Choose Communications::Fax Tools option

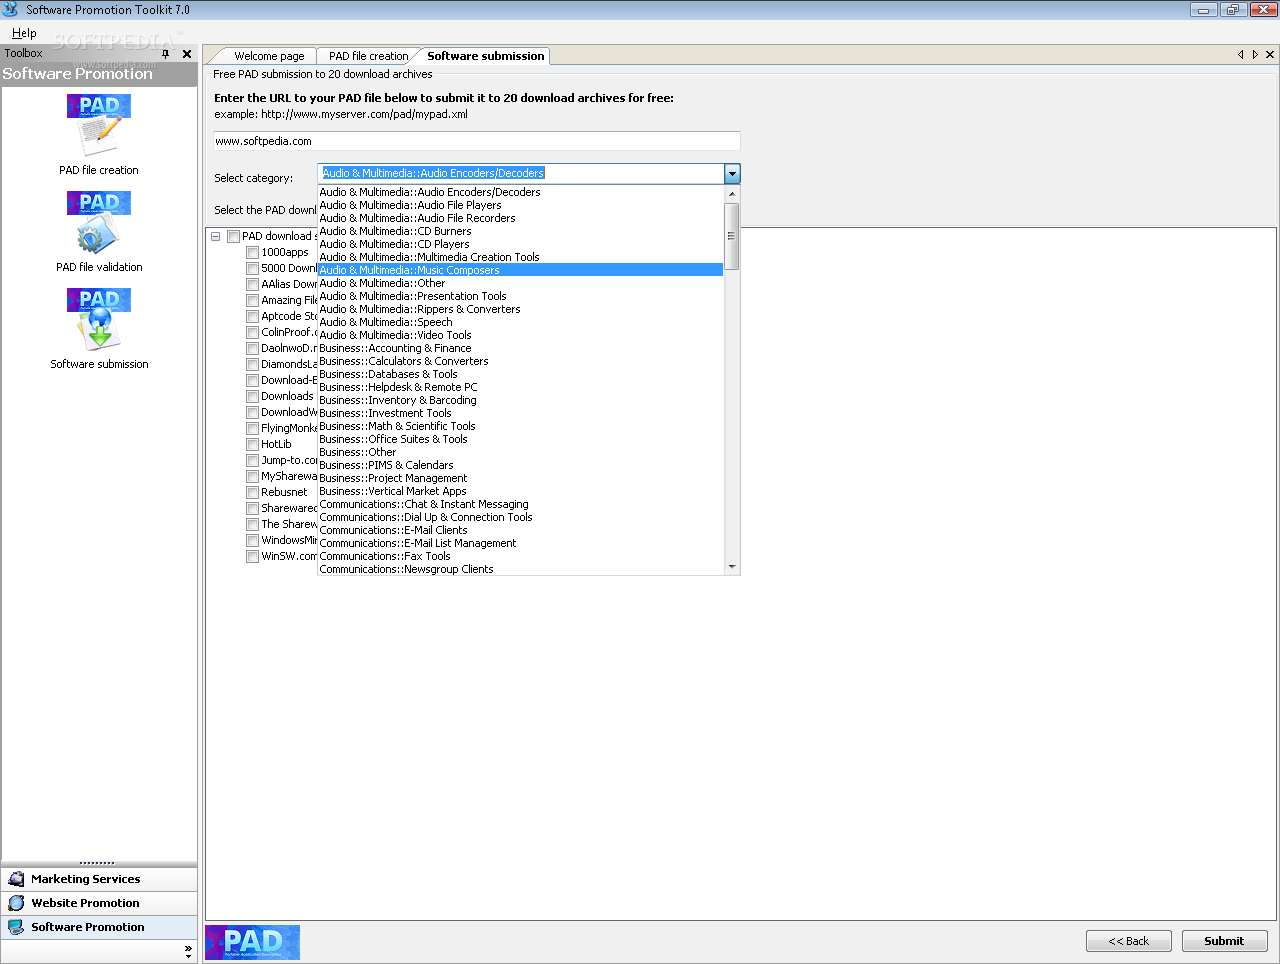coord(520,556)
